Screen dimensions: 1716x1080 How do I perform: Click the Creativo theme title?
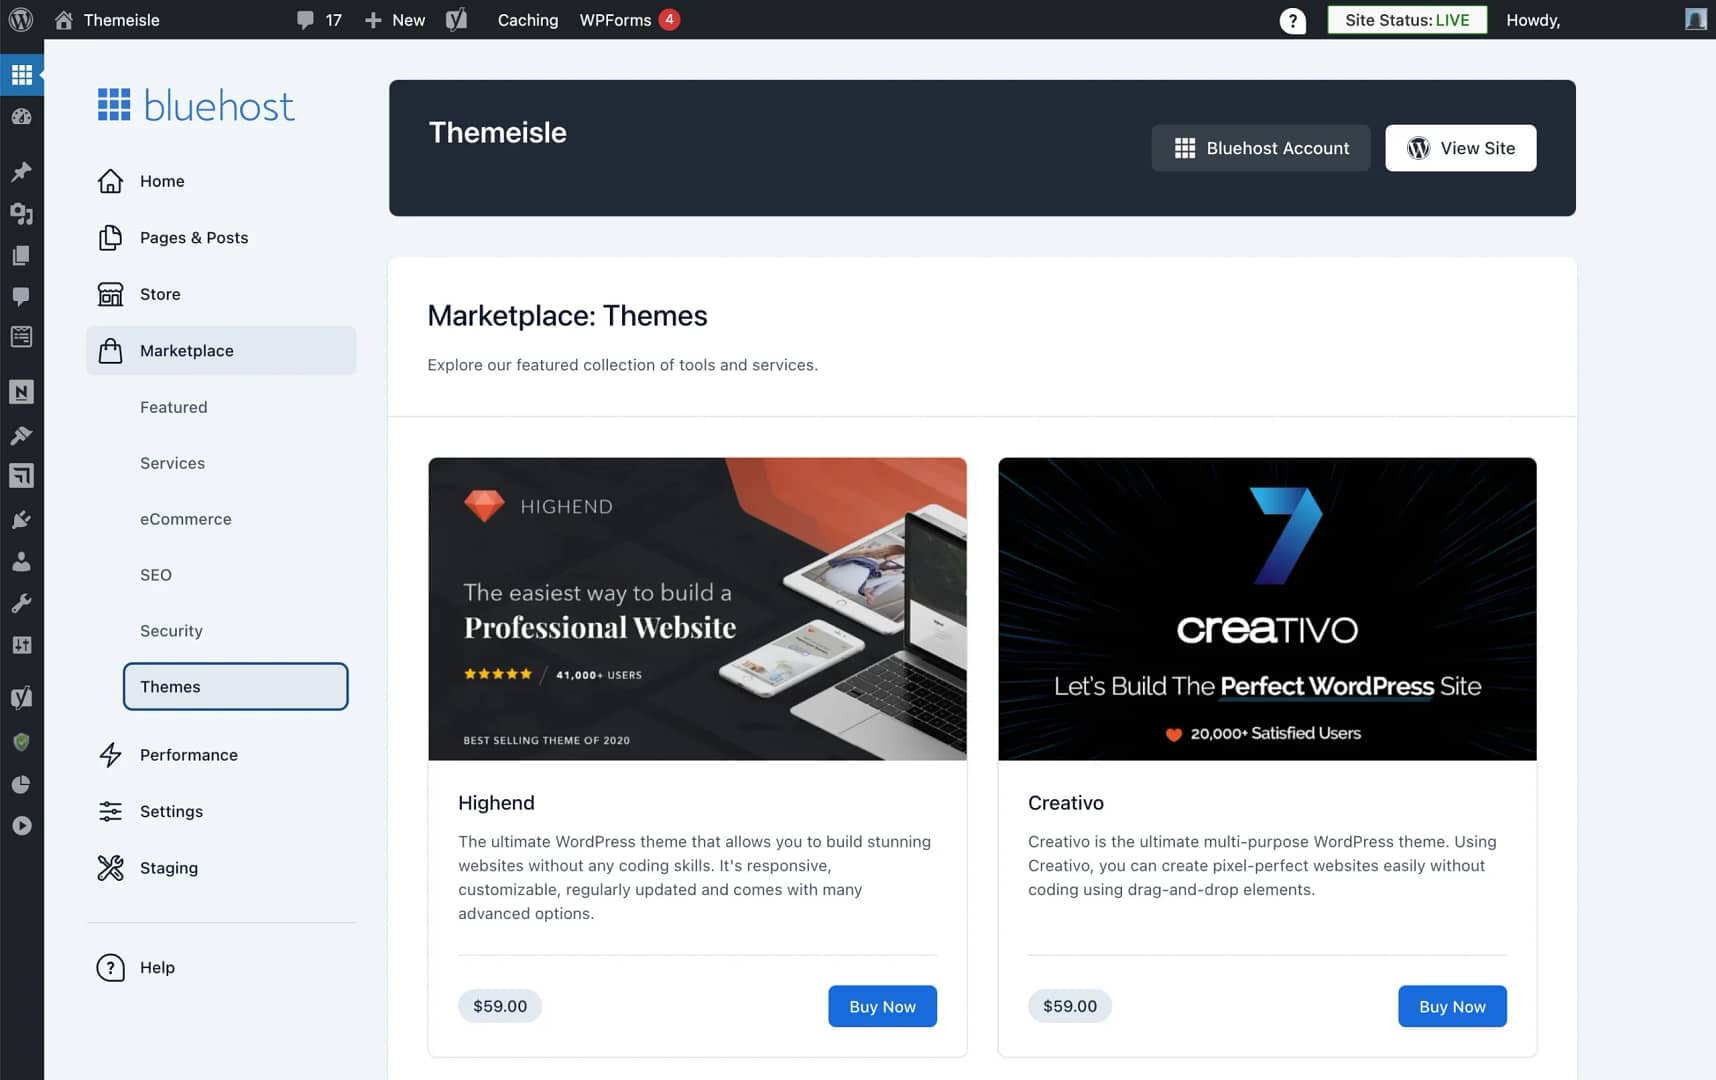[x=1066, y=803]
